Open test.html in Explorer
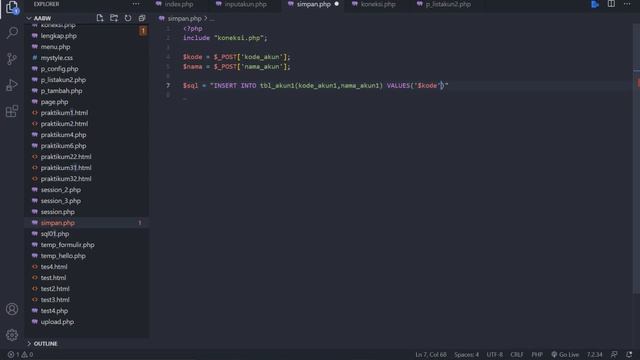Image resolution: width=640 pixels, height=360 pixels. point(53,278)
